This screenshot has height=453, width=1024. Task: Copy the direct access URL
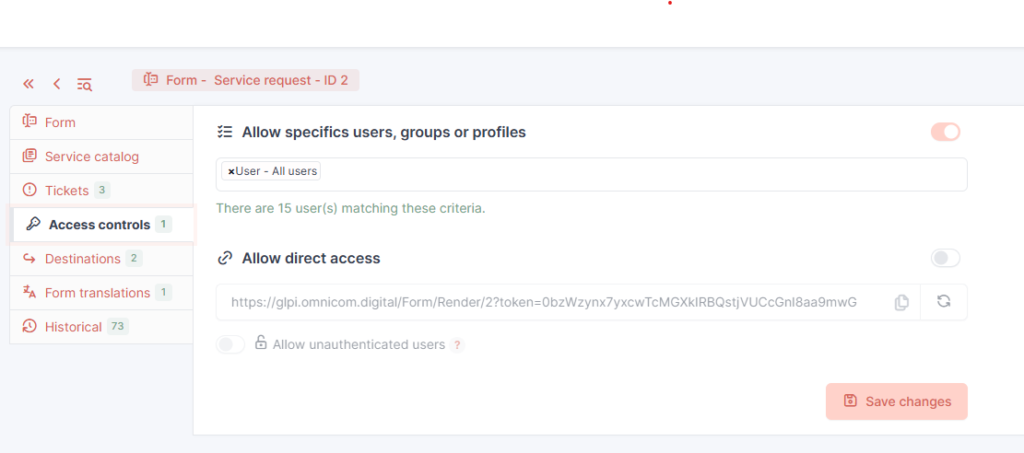(x=901, y=302)
